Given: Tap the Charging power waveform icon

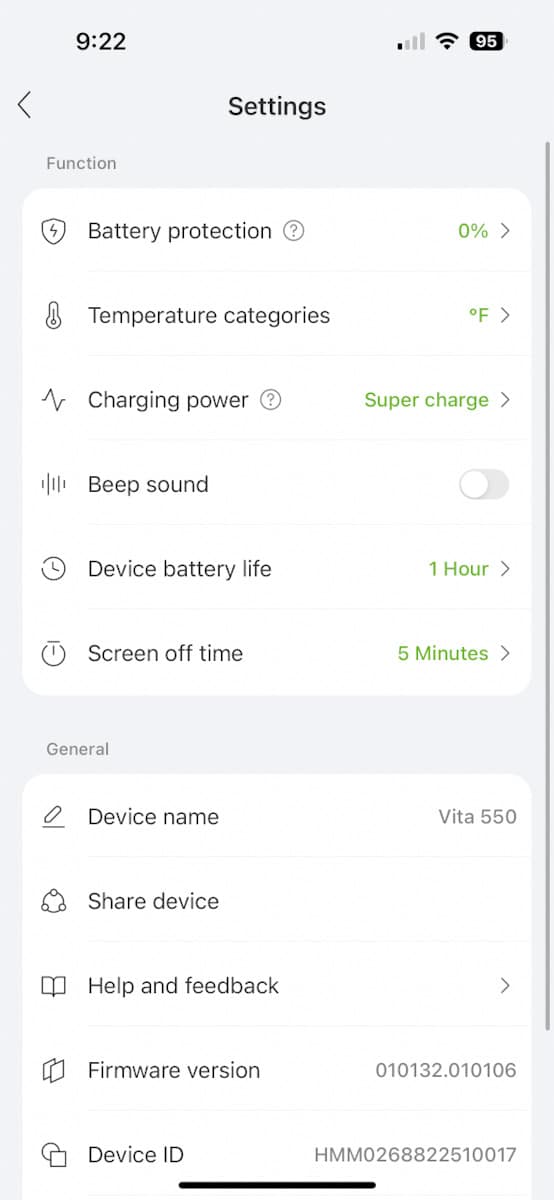Looking at the screenshot, I should pyautogui.click(x=53, y=400).
